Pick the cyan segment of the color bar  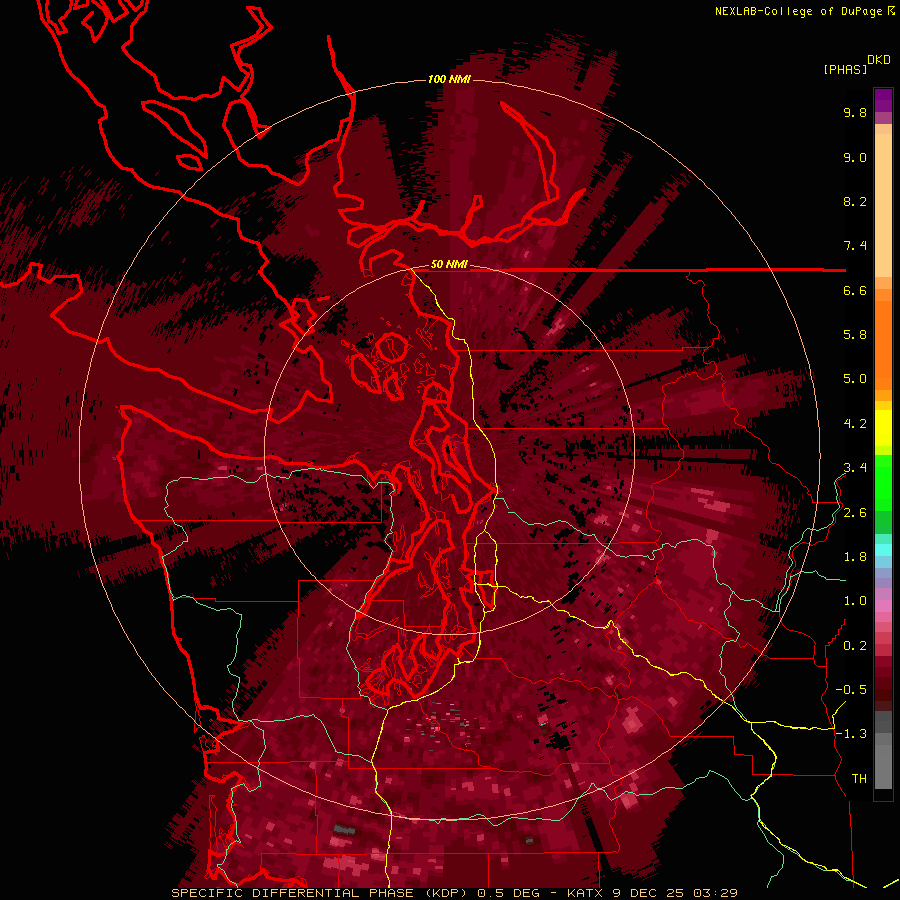click(x=883, y=550)
